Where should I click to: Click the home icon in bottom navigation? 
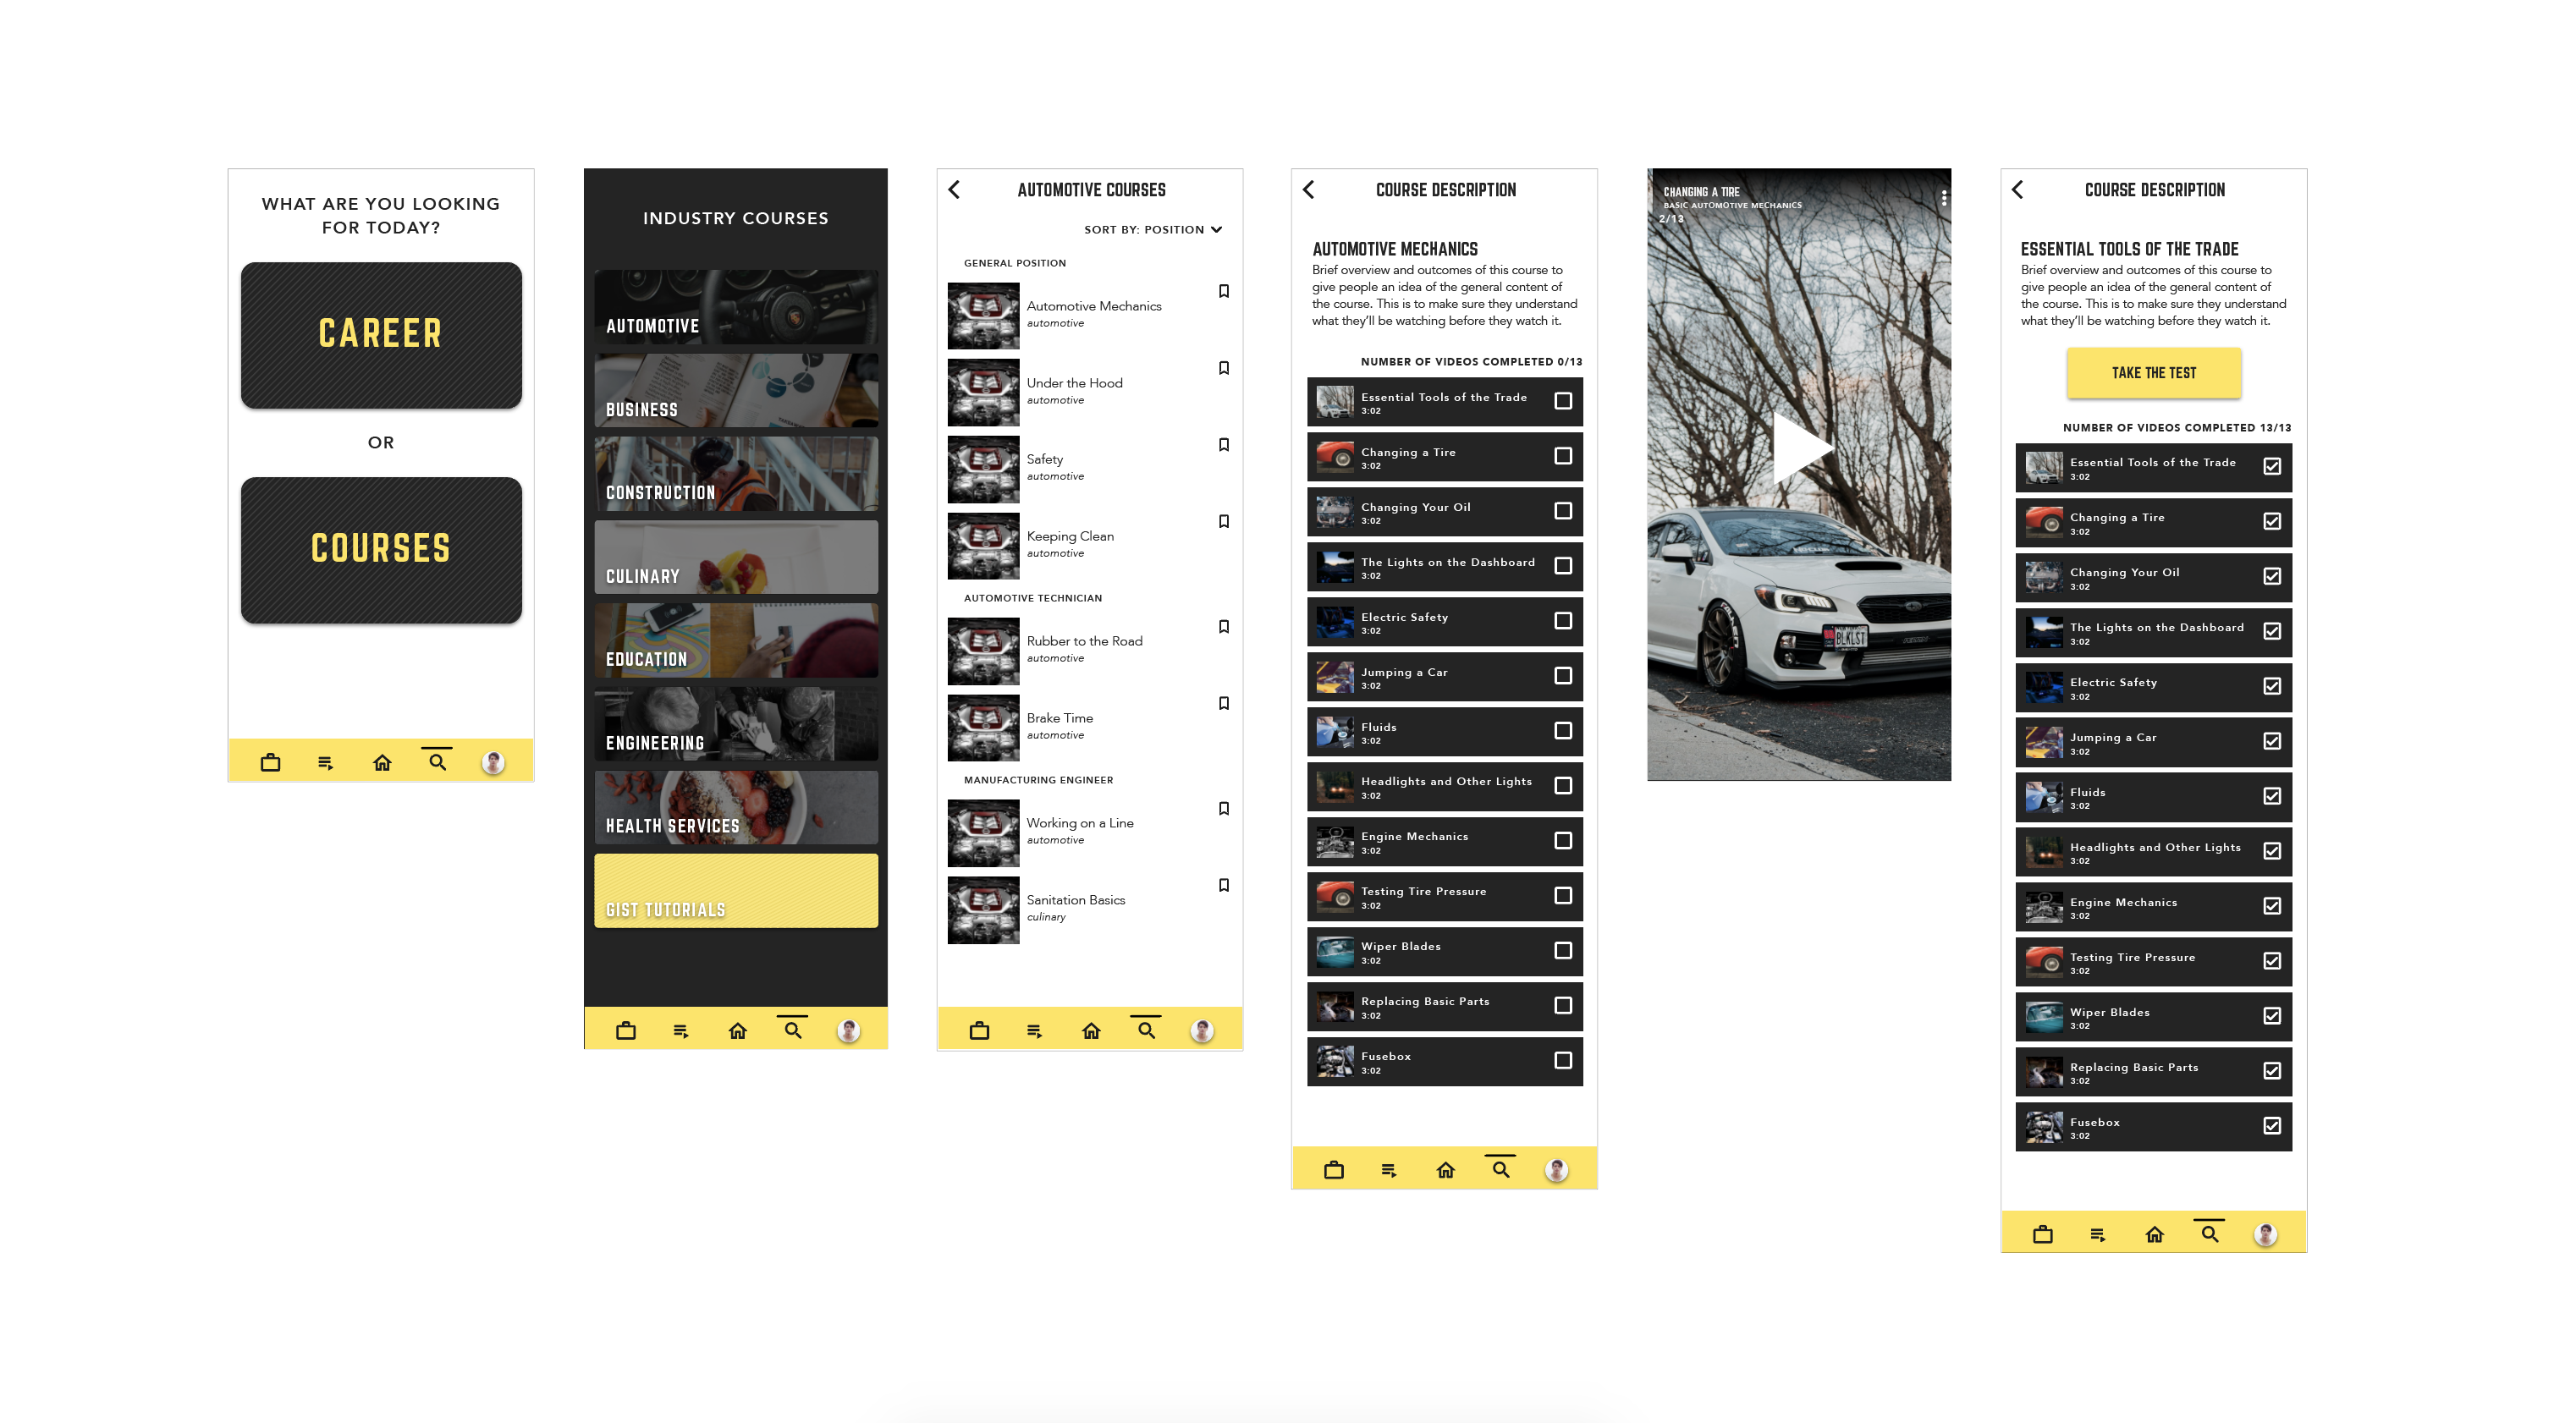(x=382, y=761)
